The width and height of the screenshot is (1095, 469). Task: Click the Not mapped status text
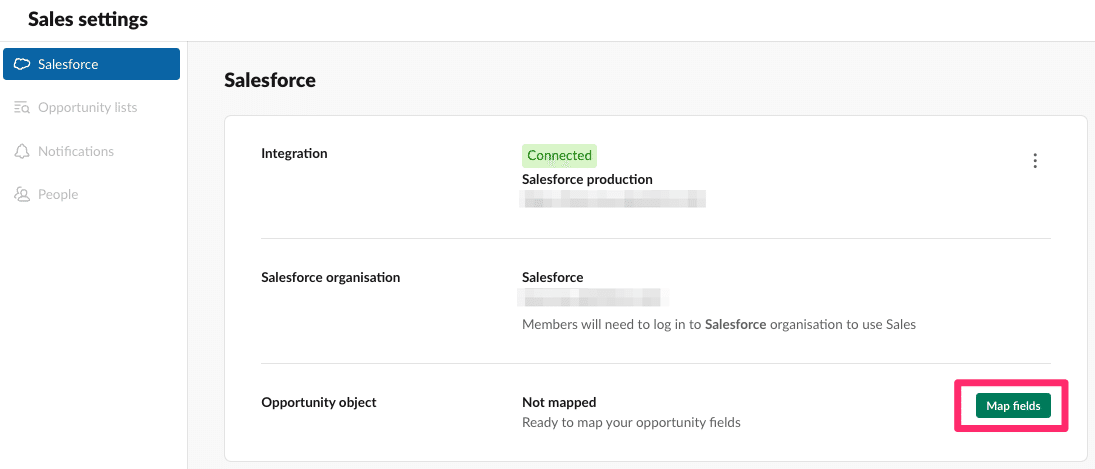[559, 402]
